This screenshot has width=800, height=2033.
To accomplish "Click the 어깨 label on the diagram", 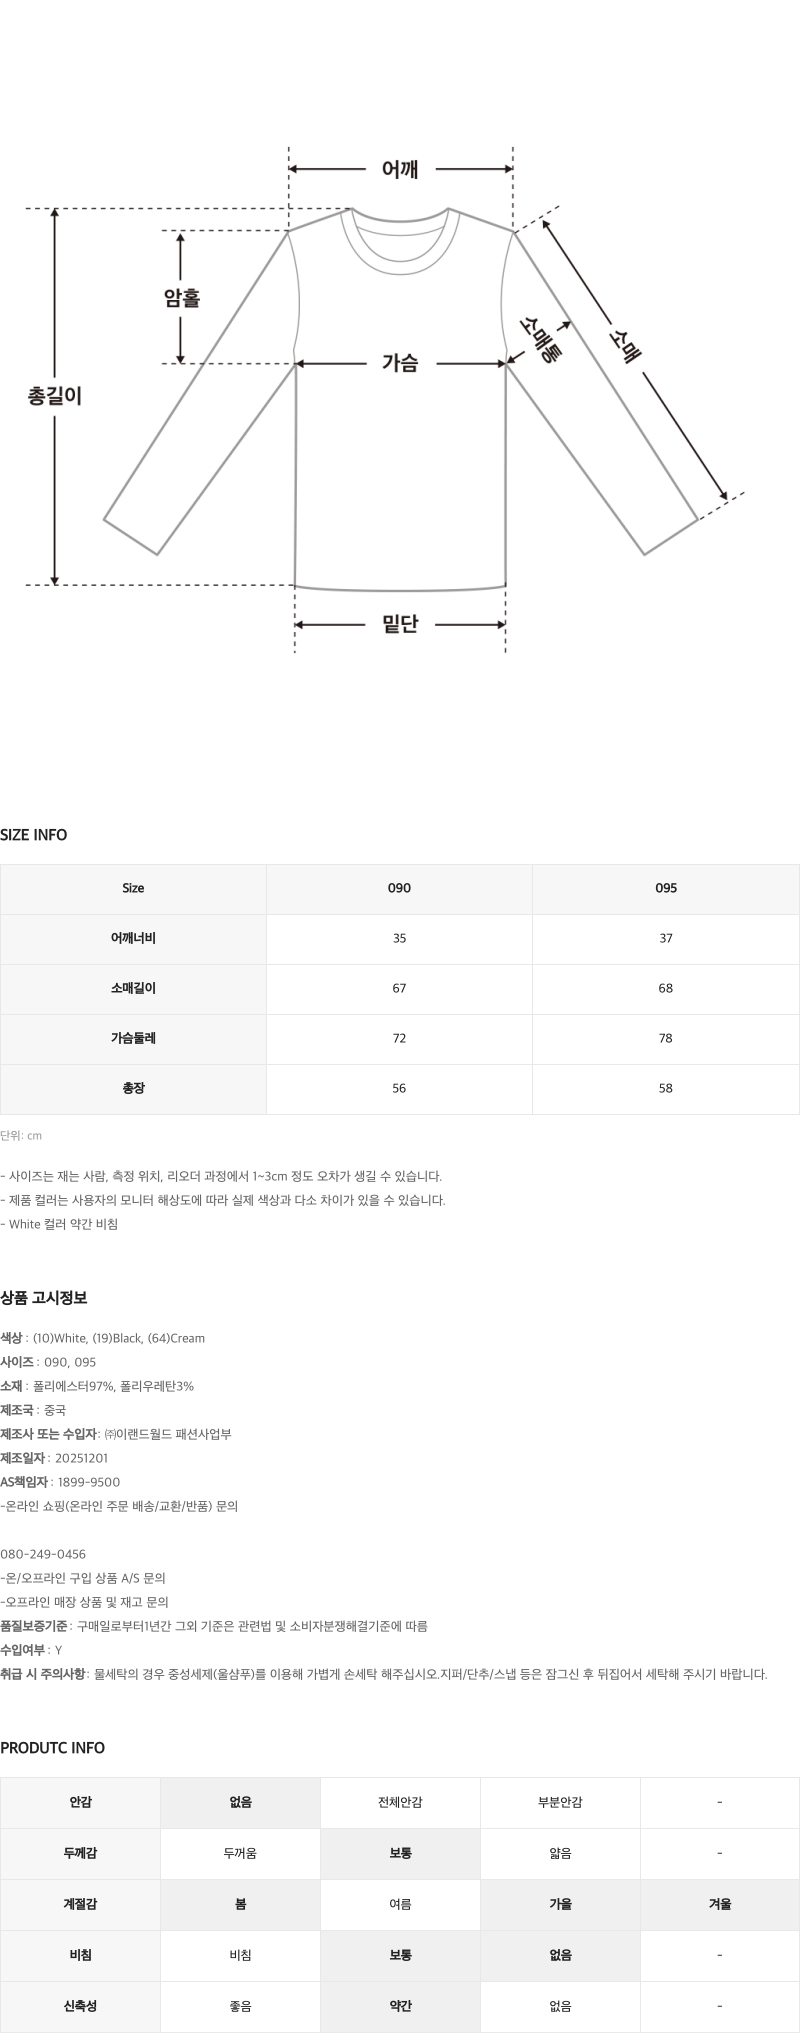I will click(x=400, y=170).
